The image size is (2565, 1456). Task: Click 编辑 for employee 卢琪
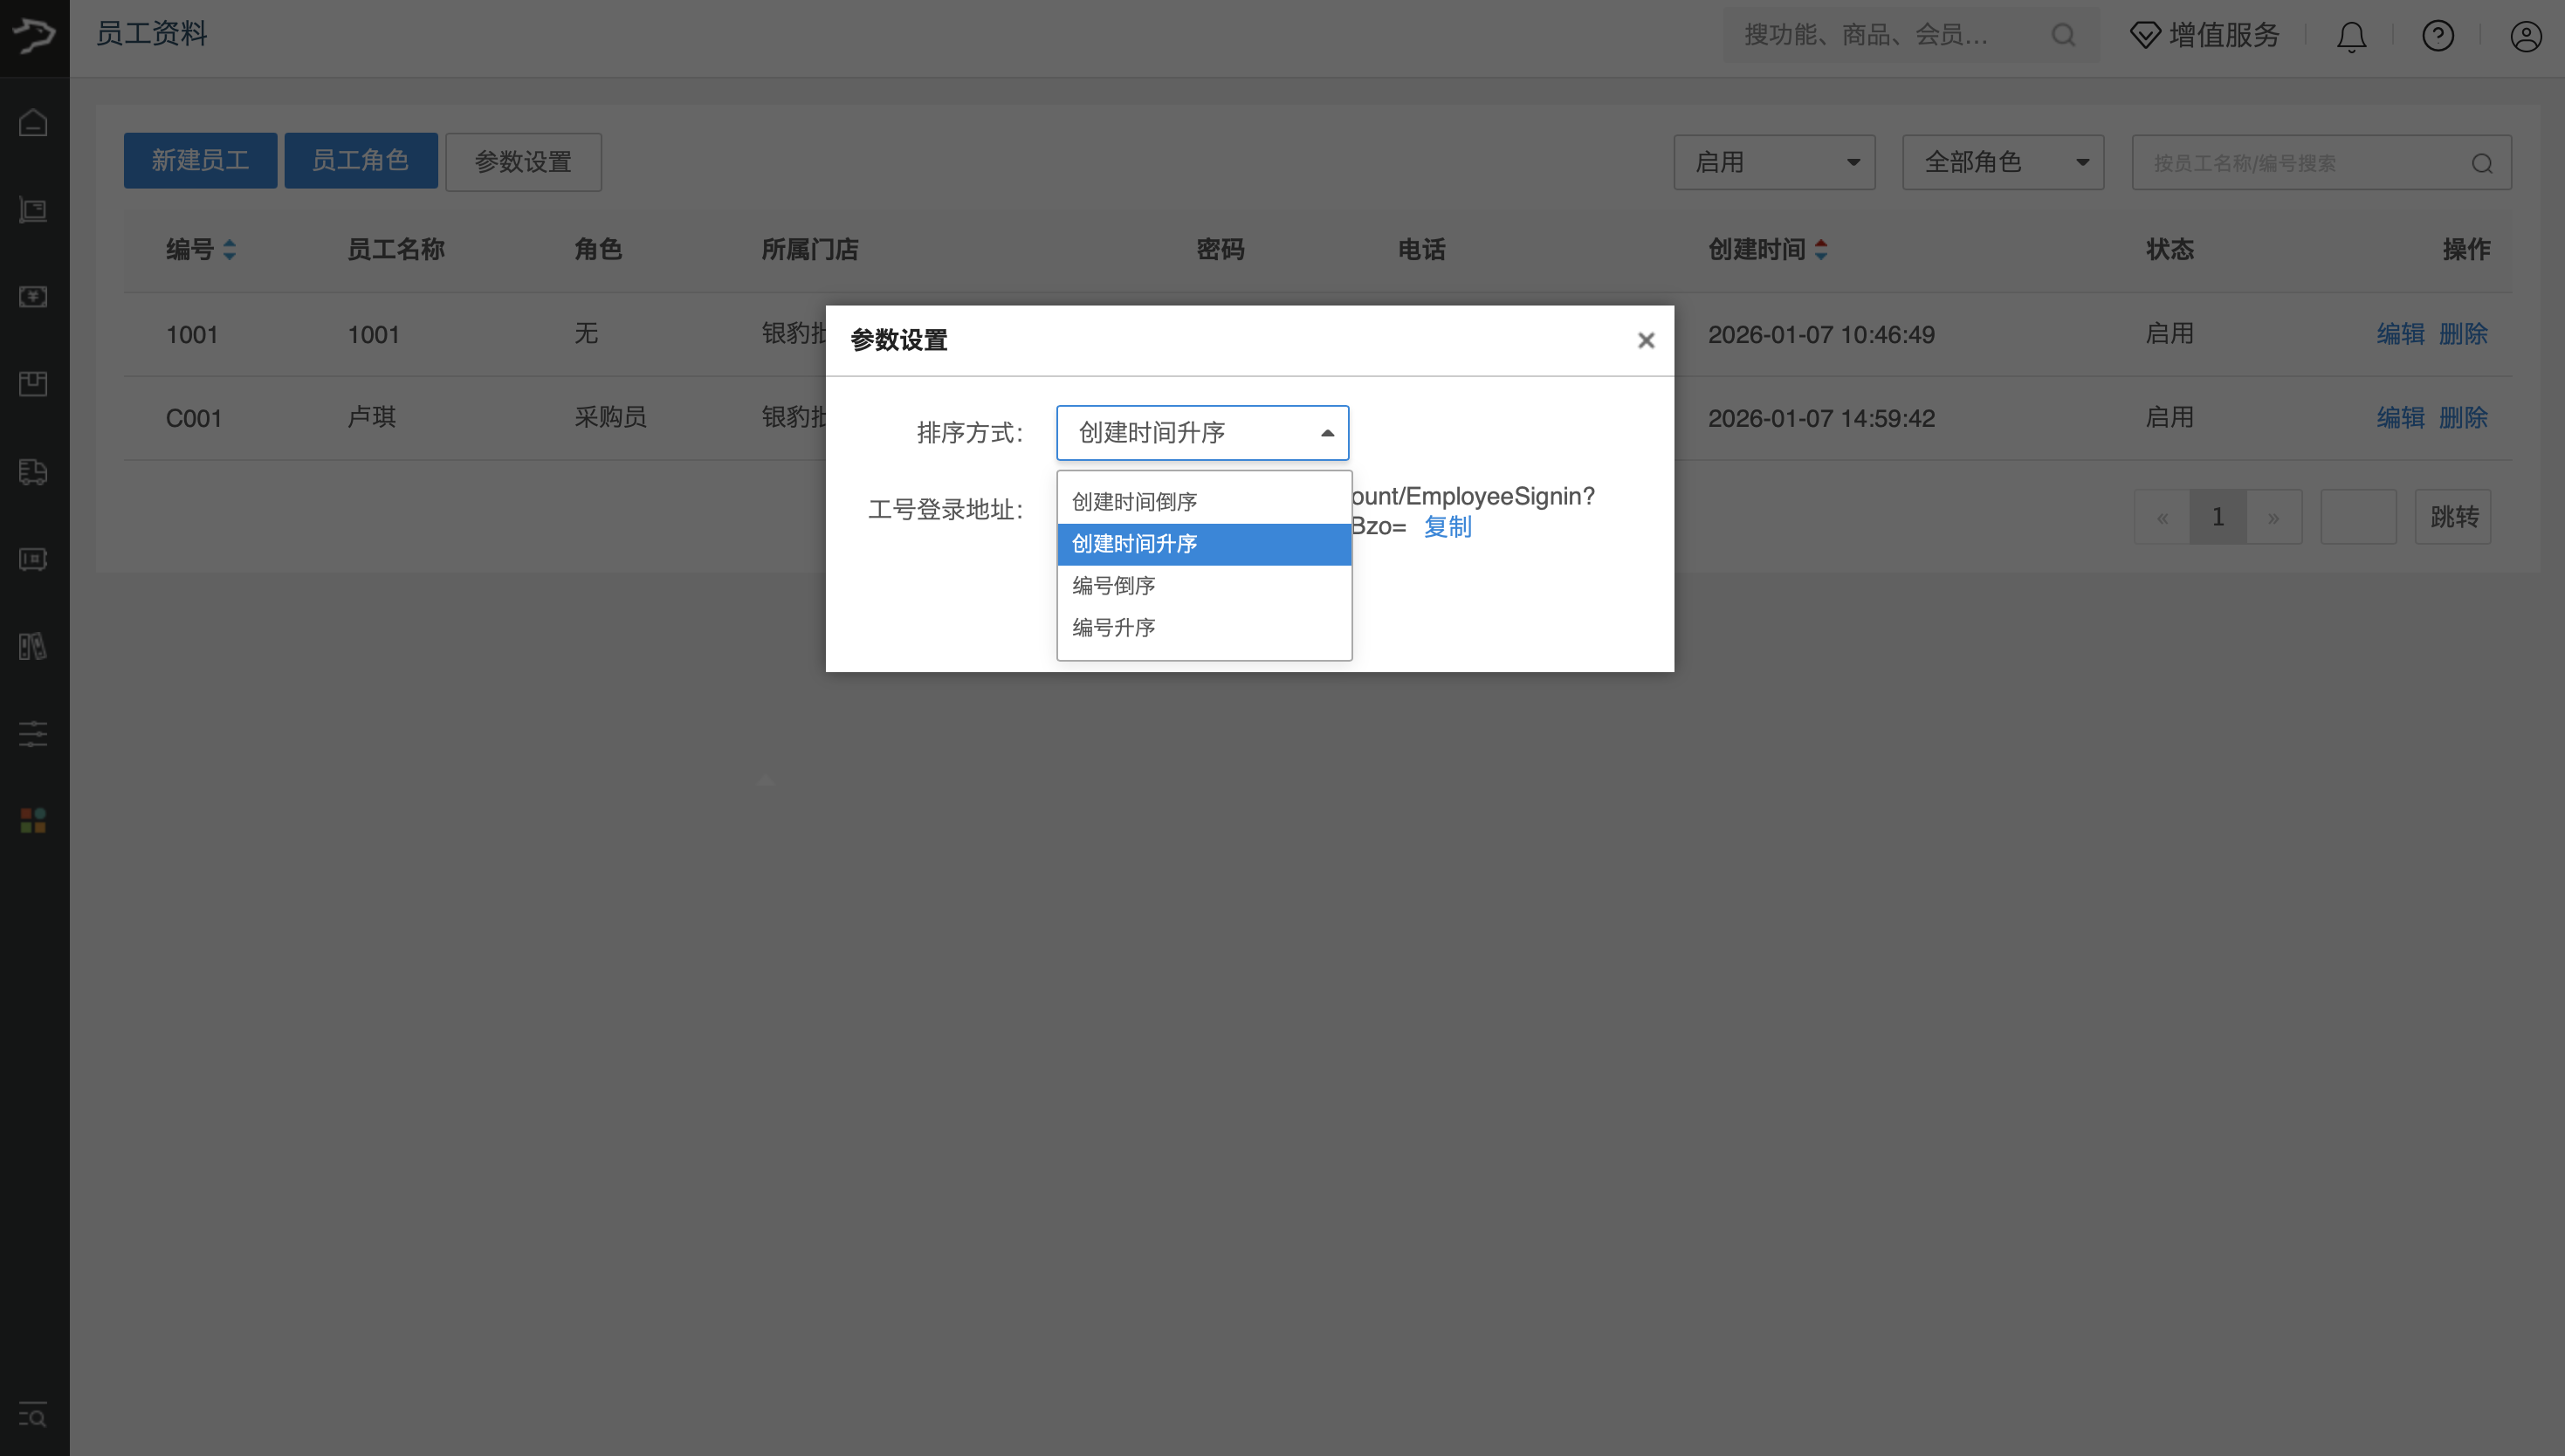(x=2400, y=418)
